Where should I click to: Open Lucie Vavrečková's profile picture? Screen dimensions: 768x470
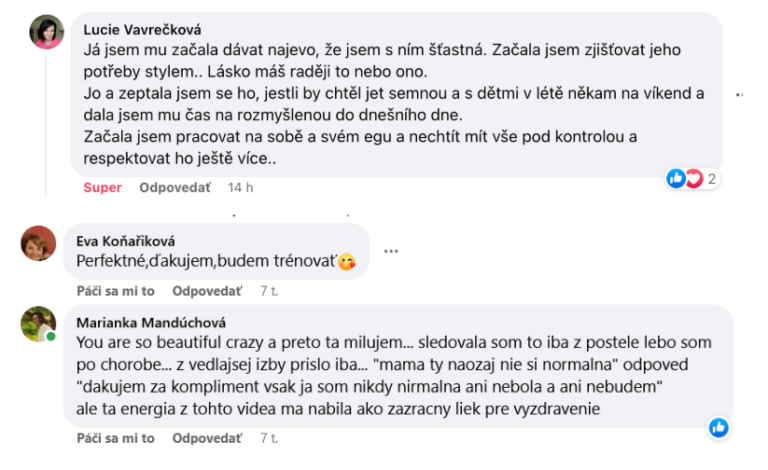click(45, 34)
